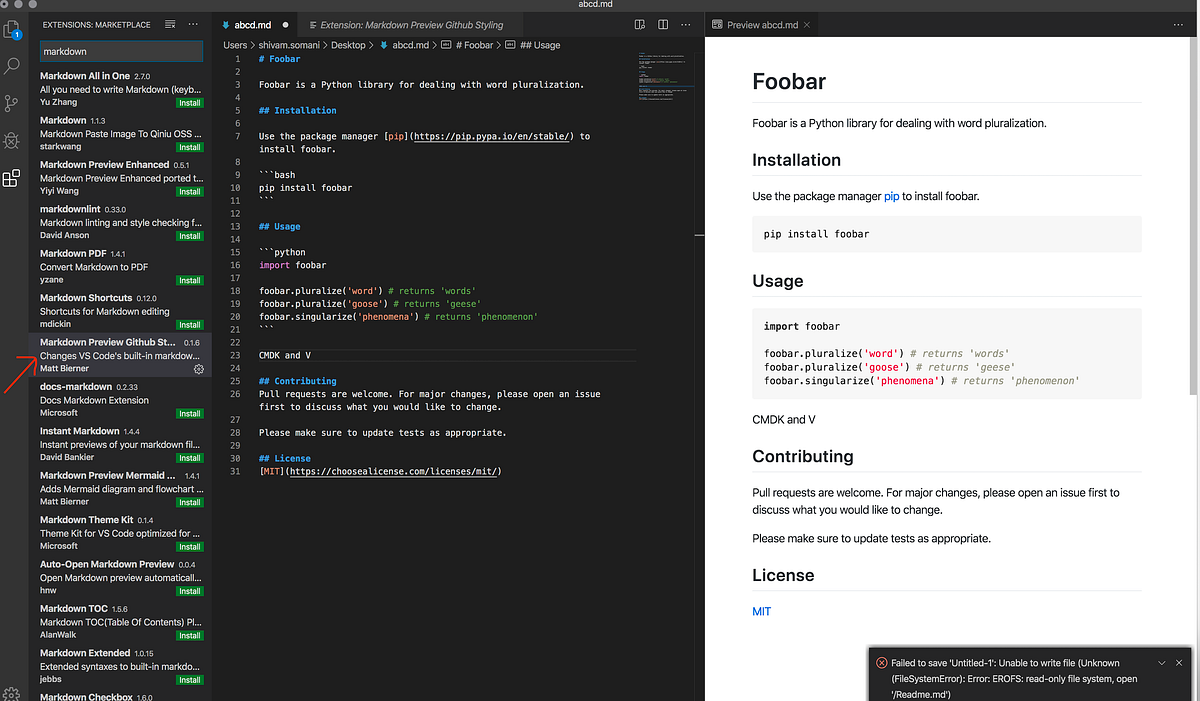
Task: Click choosealicense.com URL in editor
Action: point(394,471)
